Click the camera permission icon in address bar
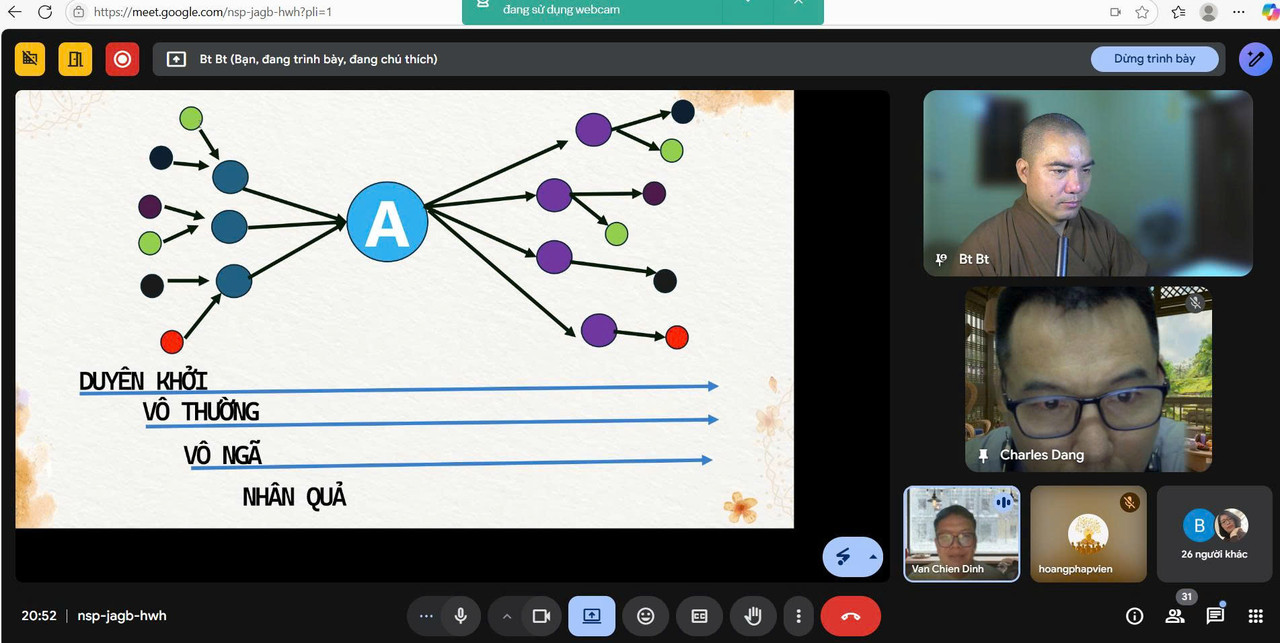The height and width of the screenshot is (643, 1280). (x=1116, y=12)
